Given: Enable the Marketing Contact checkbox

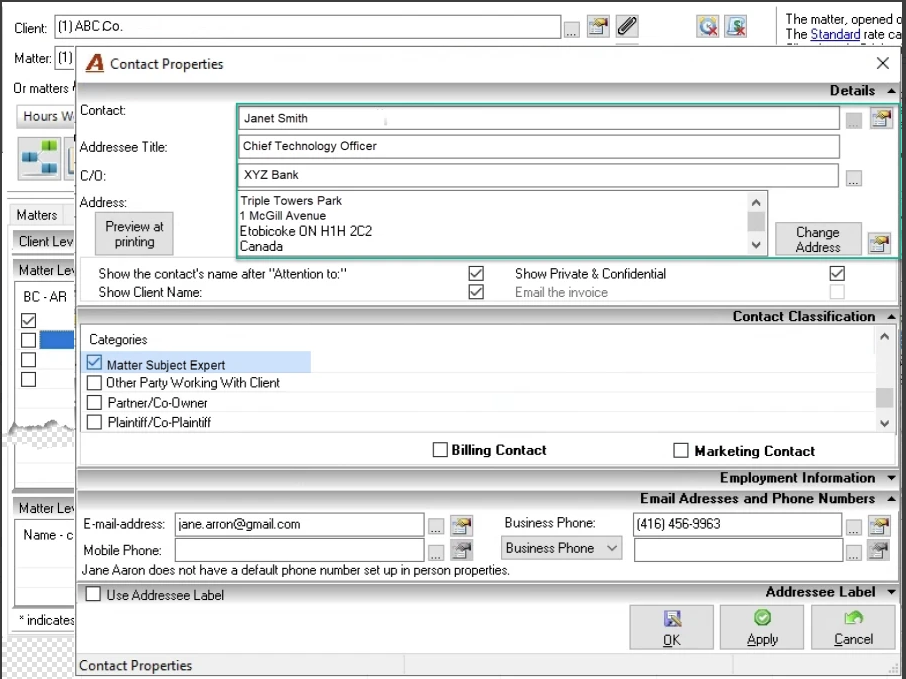Looking at the screenshot, I should tap(681, 450).
